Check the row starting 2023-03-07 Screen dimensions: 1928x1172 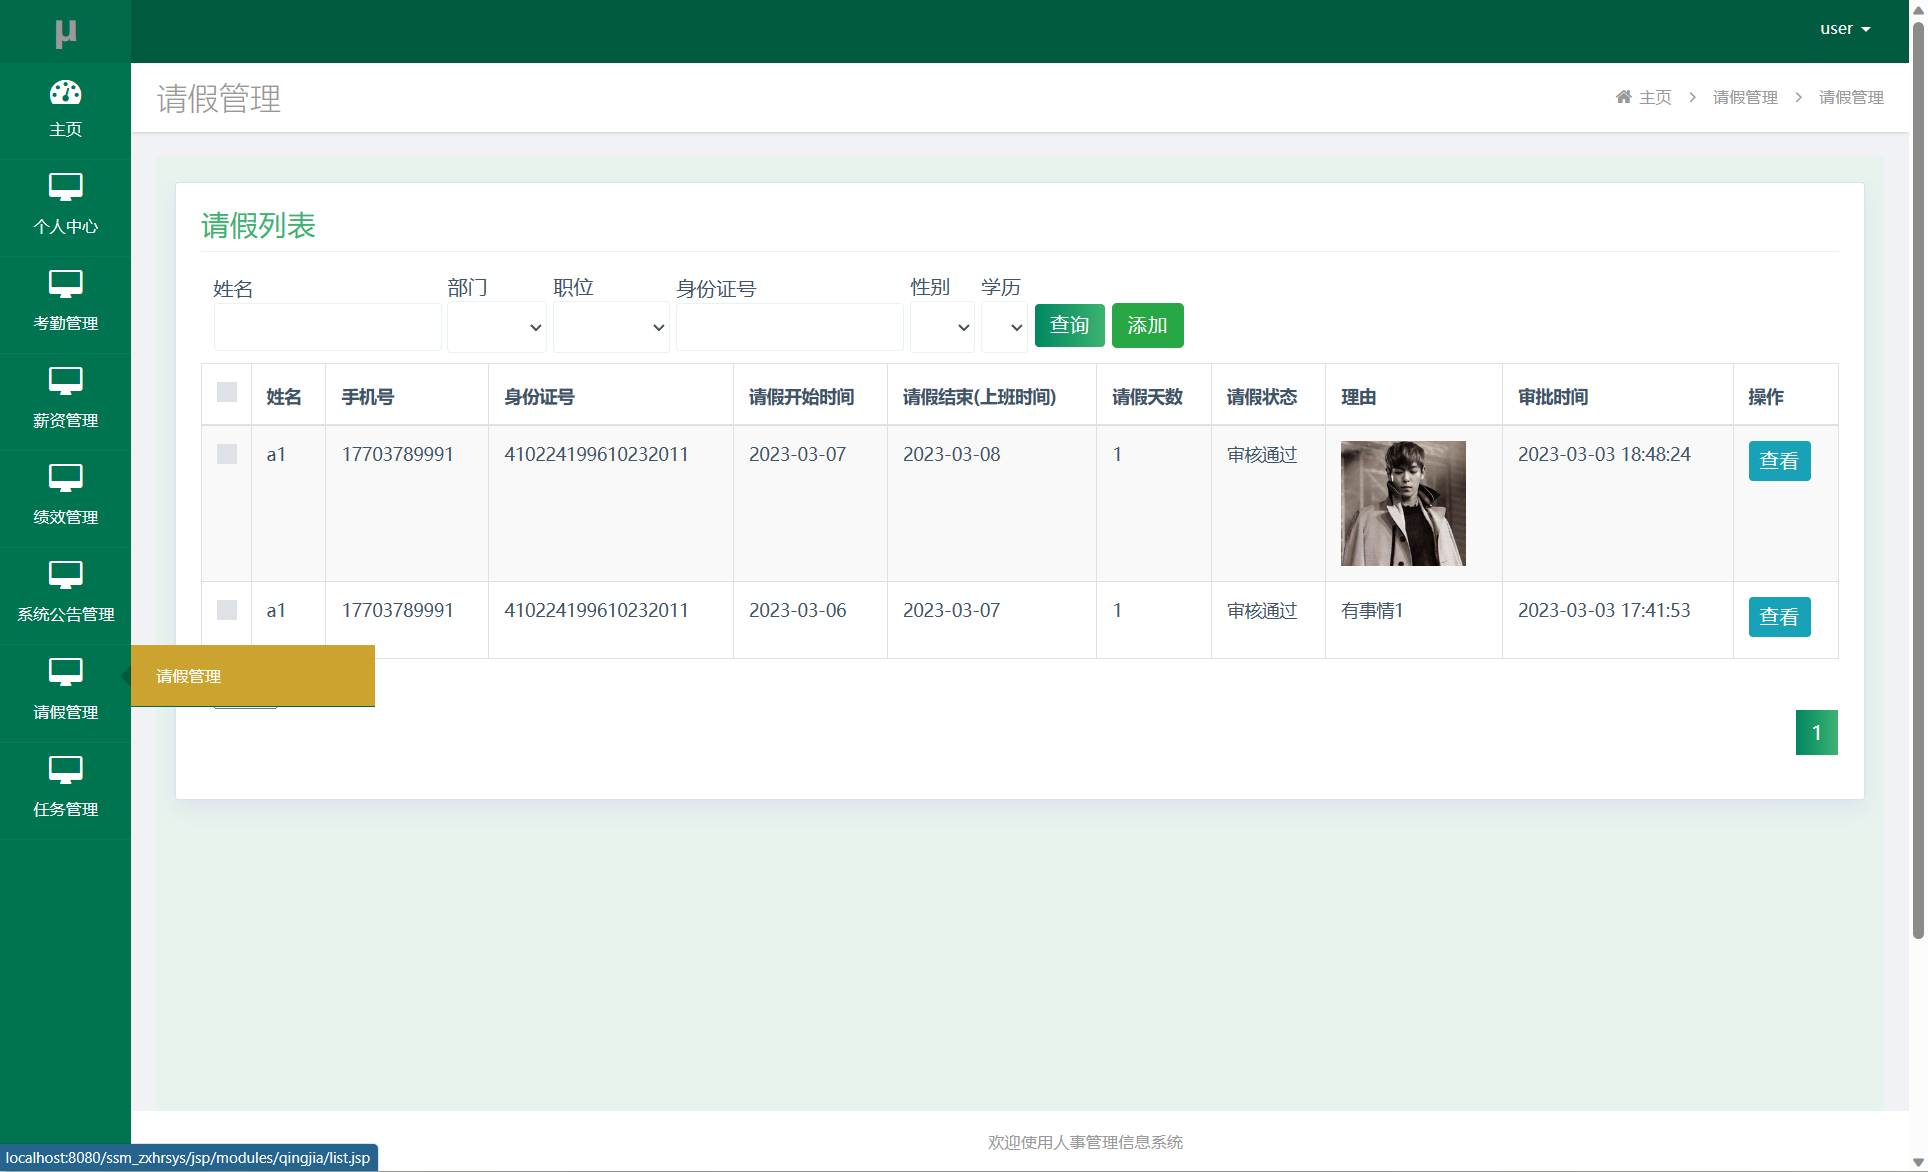pos(227,454)
